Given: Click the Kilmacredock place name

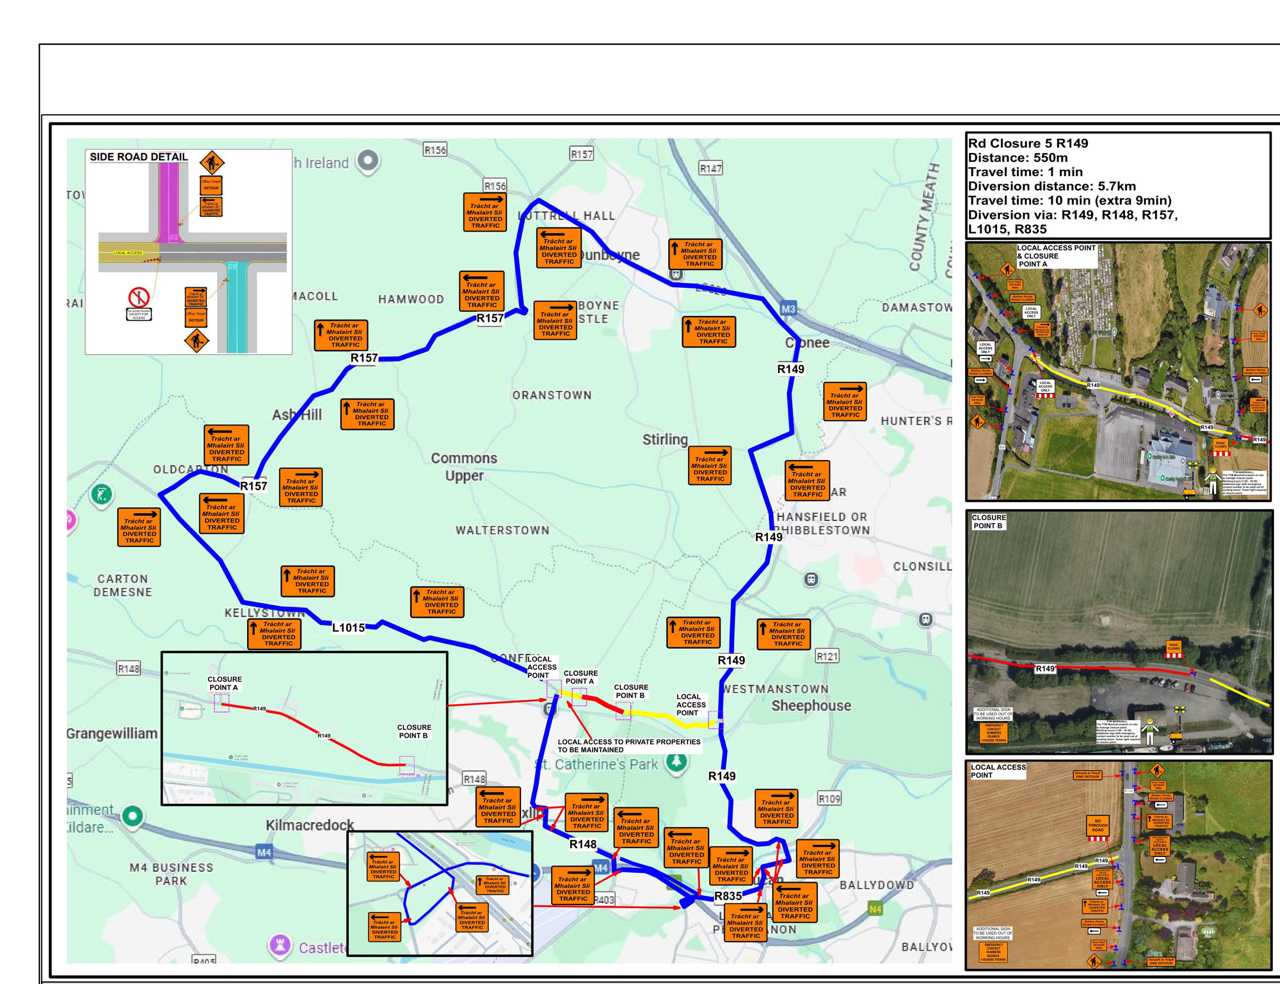Looking at the screenshot, I should click(x=310, y=825).
